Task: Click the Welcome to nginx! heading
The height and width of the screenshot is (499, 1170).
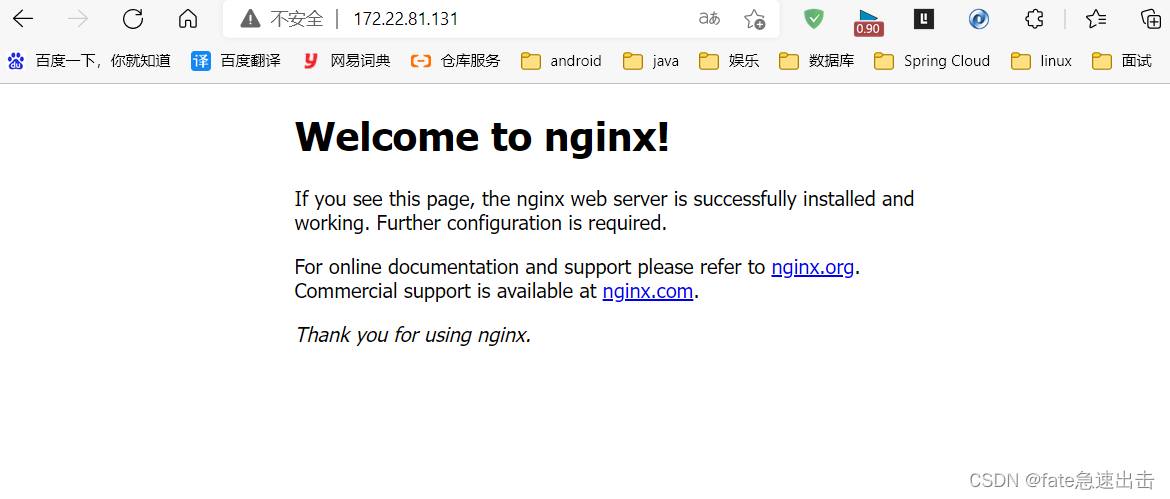Action: pos(482,136)
